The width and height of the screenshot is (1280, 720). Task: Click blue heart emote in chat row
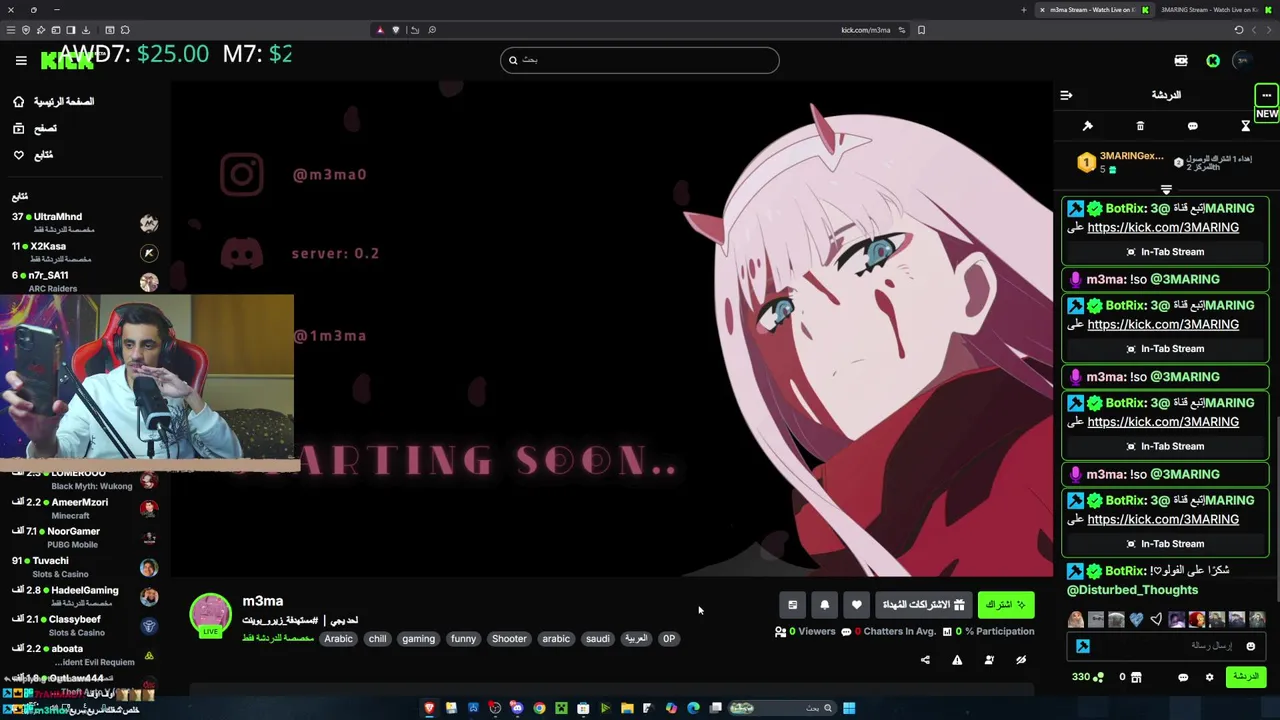click(x=1136, y=620)
